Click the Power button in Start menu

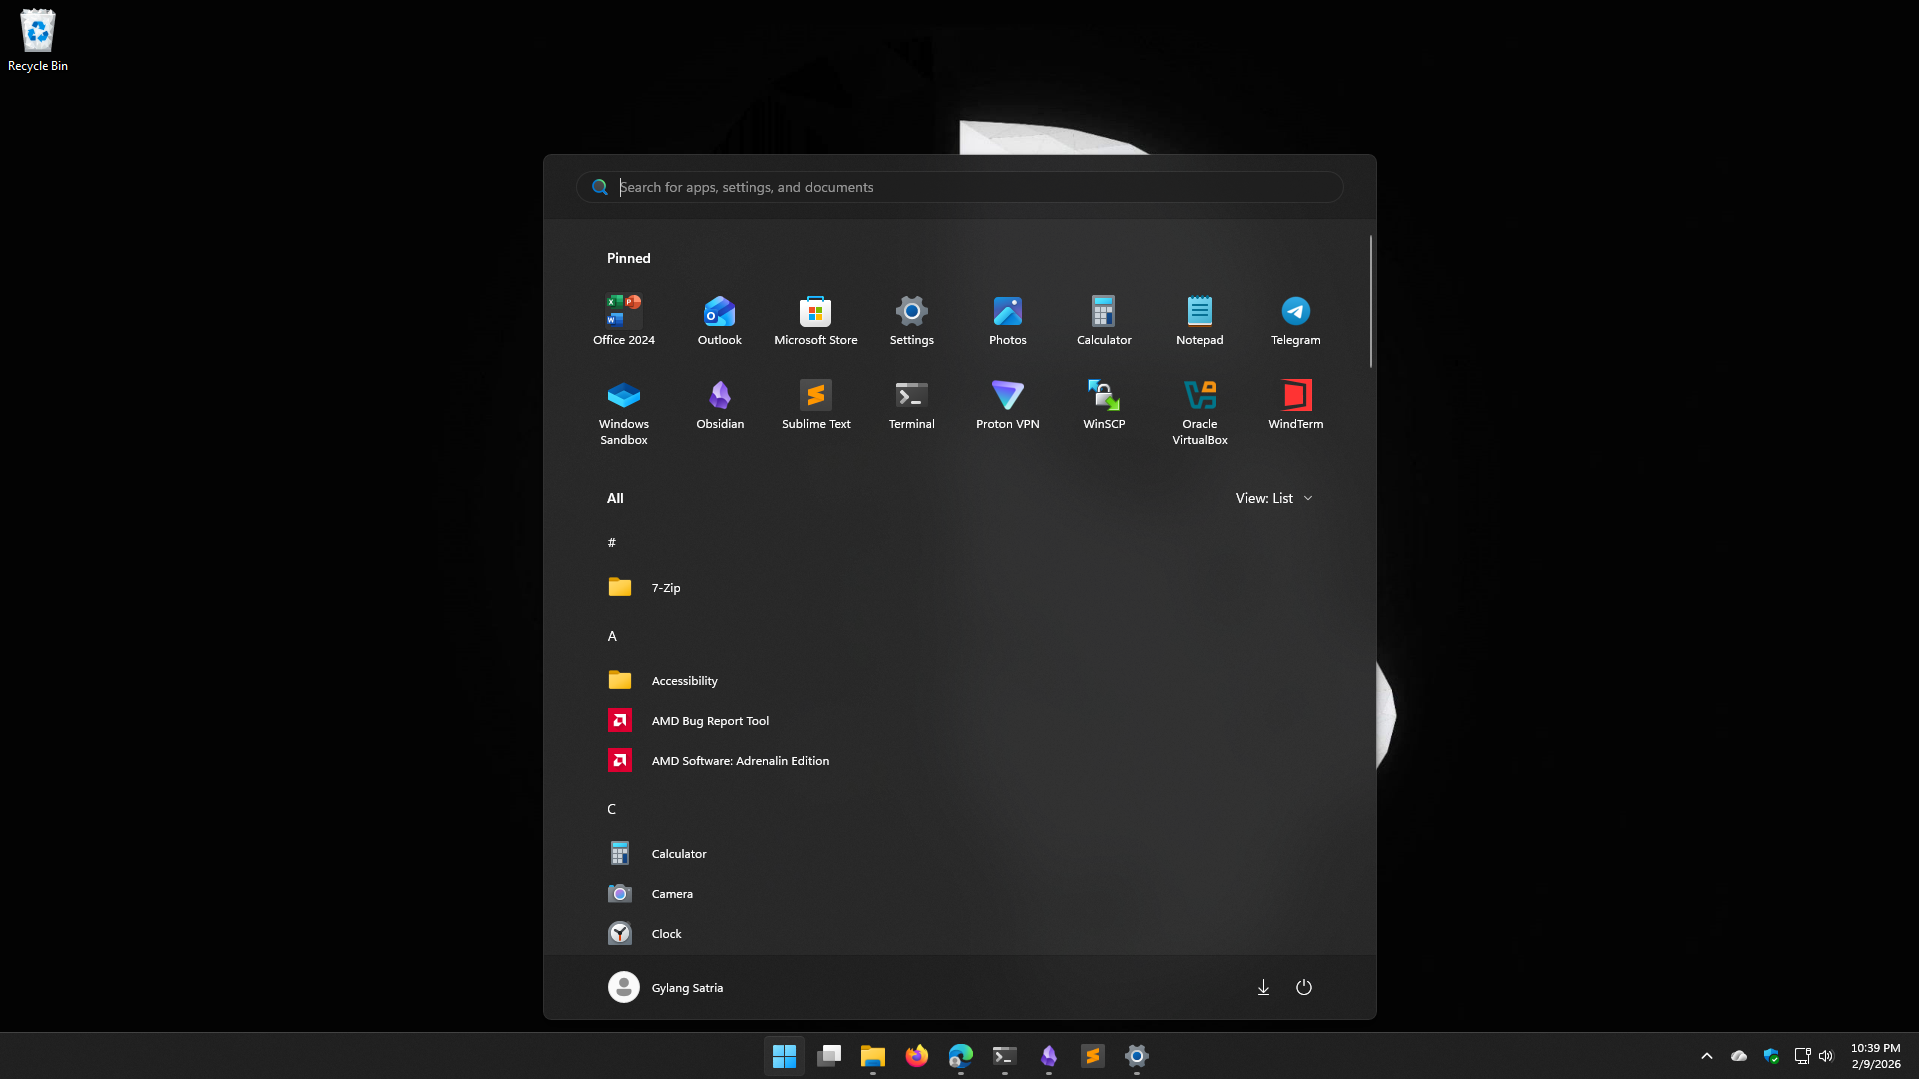pyautogui.click(x=1303, y=987)
